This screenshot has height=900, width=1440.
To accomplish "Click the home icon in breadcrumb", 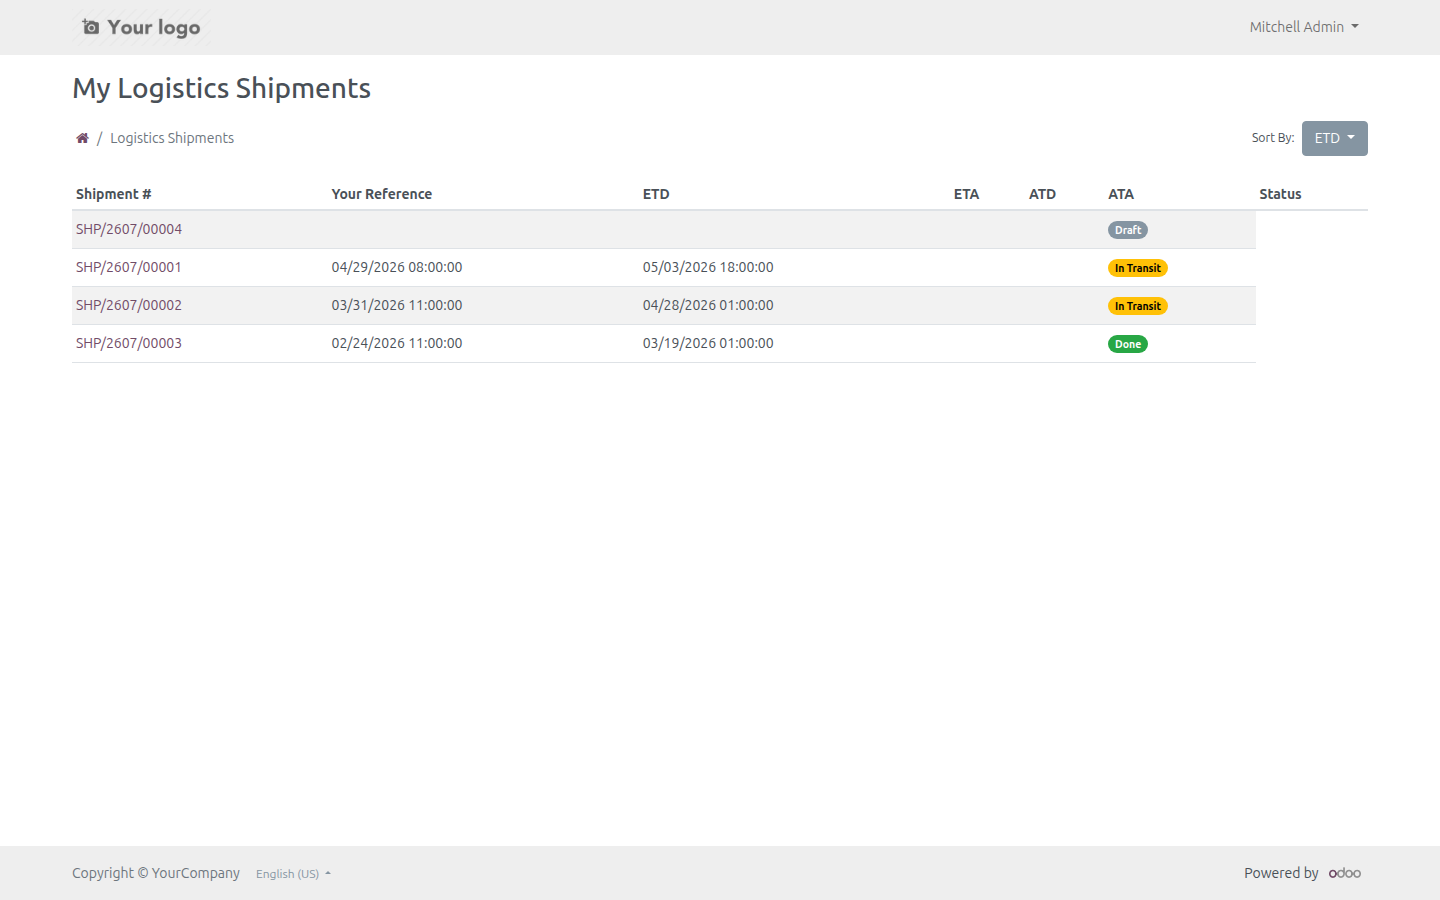I will pos(82,138).
